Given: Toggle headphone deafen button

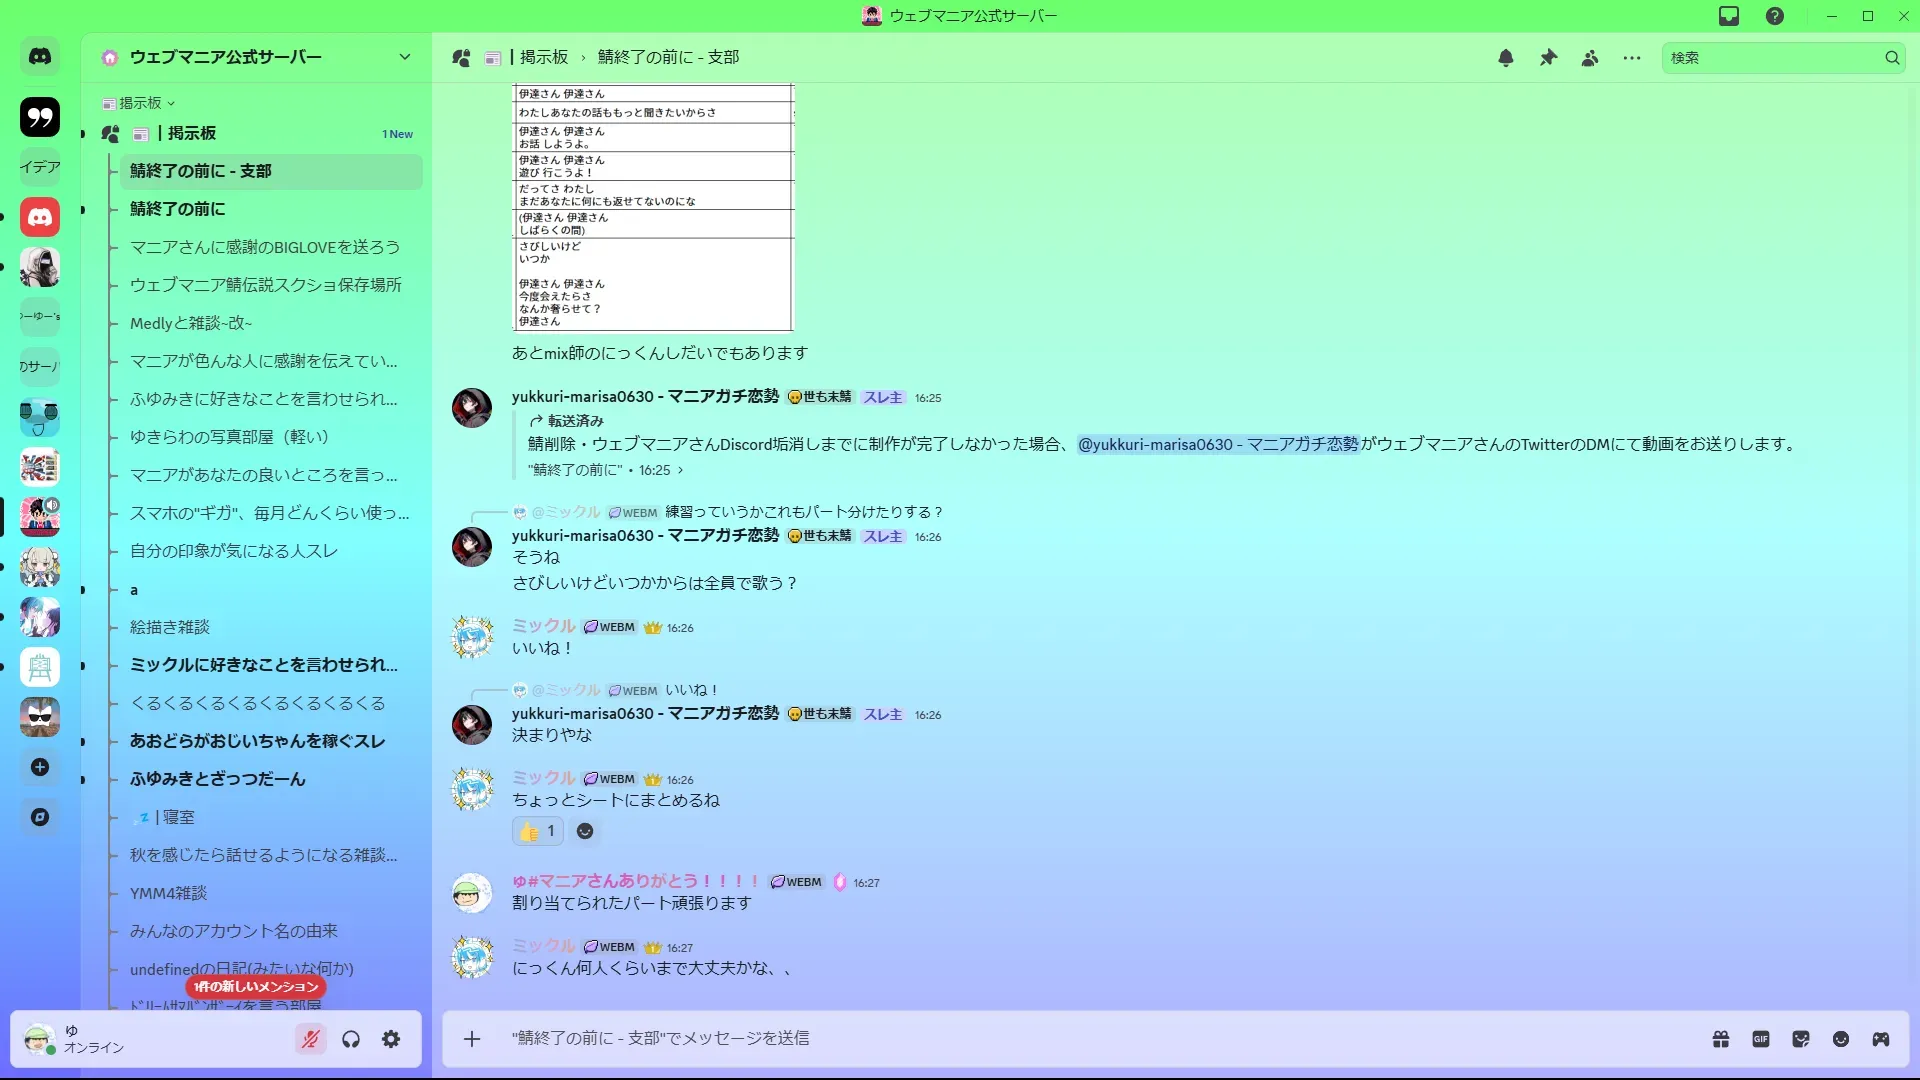Looking at the screenshot, I should 351,1039.
